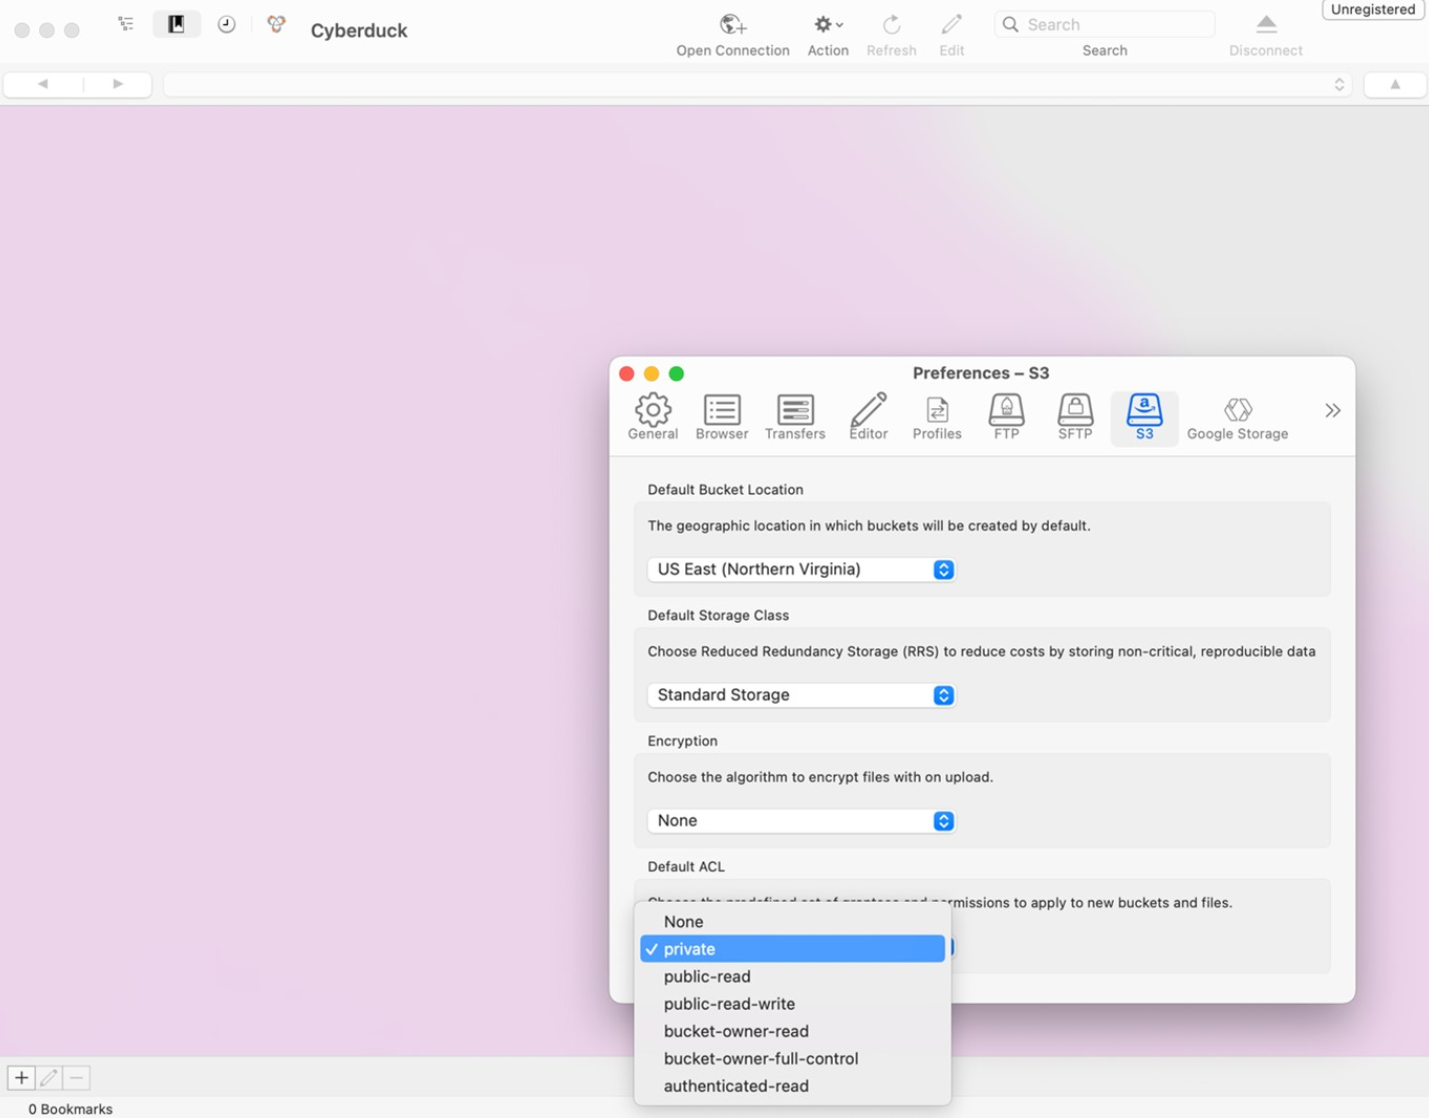Click the Unregistered button

tap(1373, 10)
